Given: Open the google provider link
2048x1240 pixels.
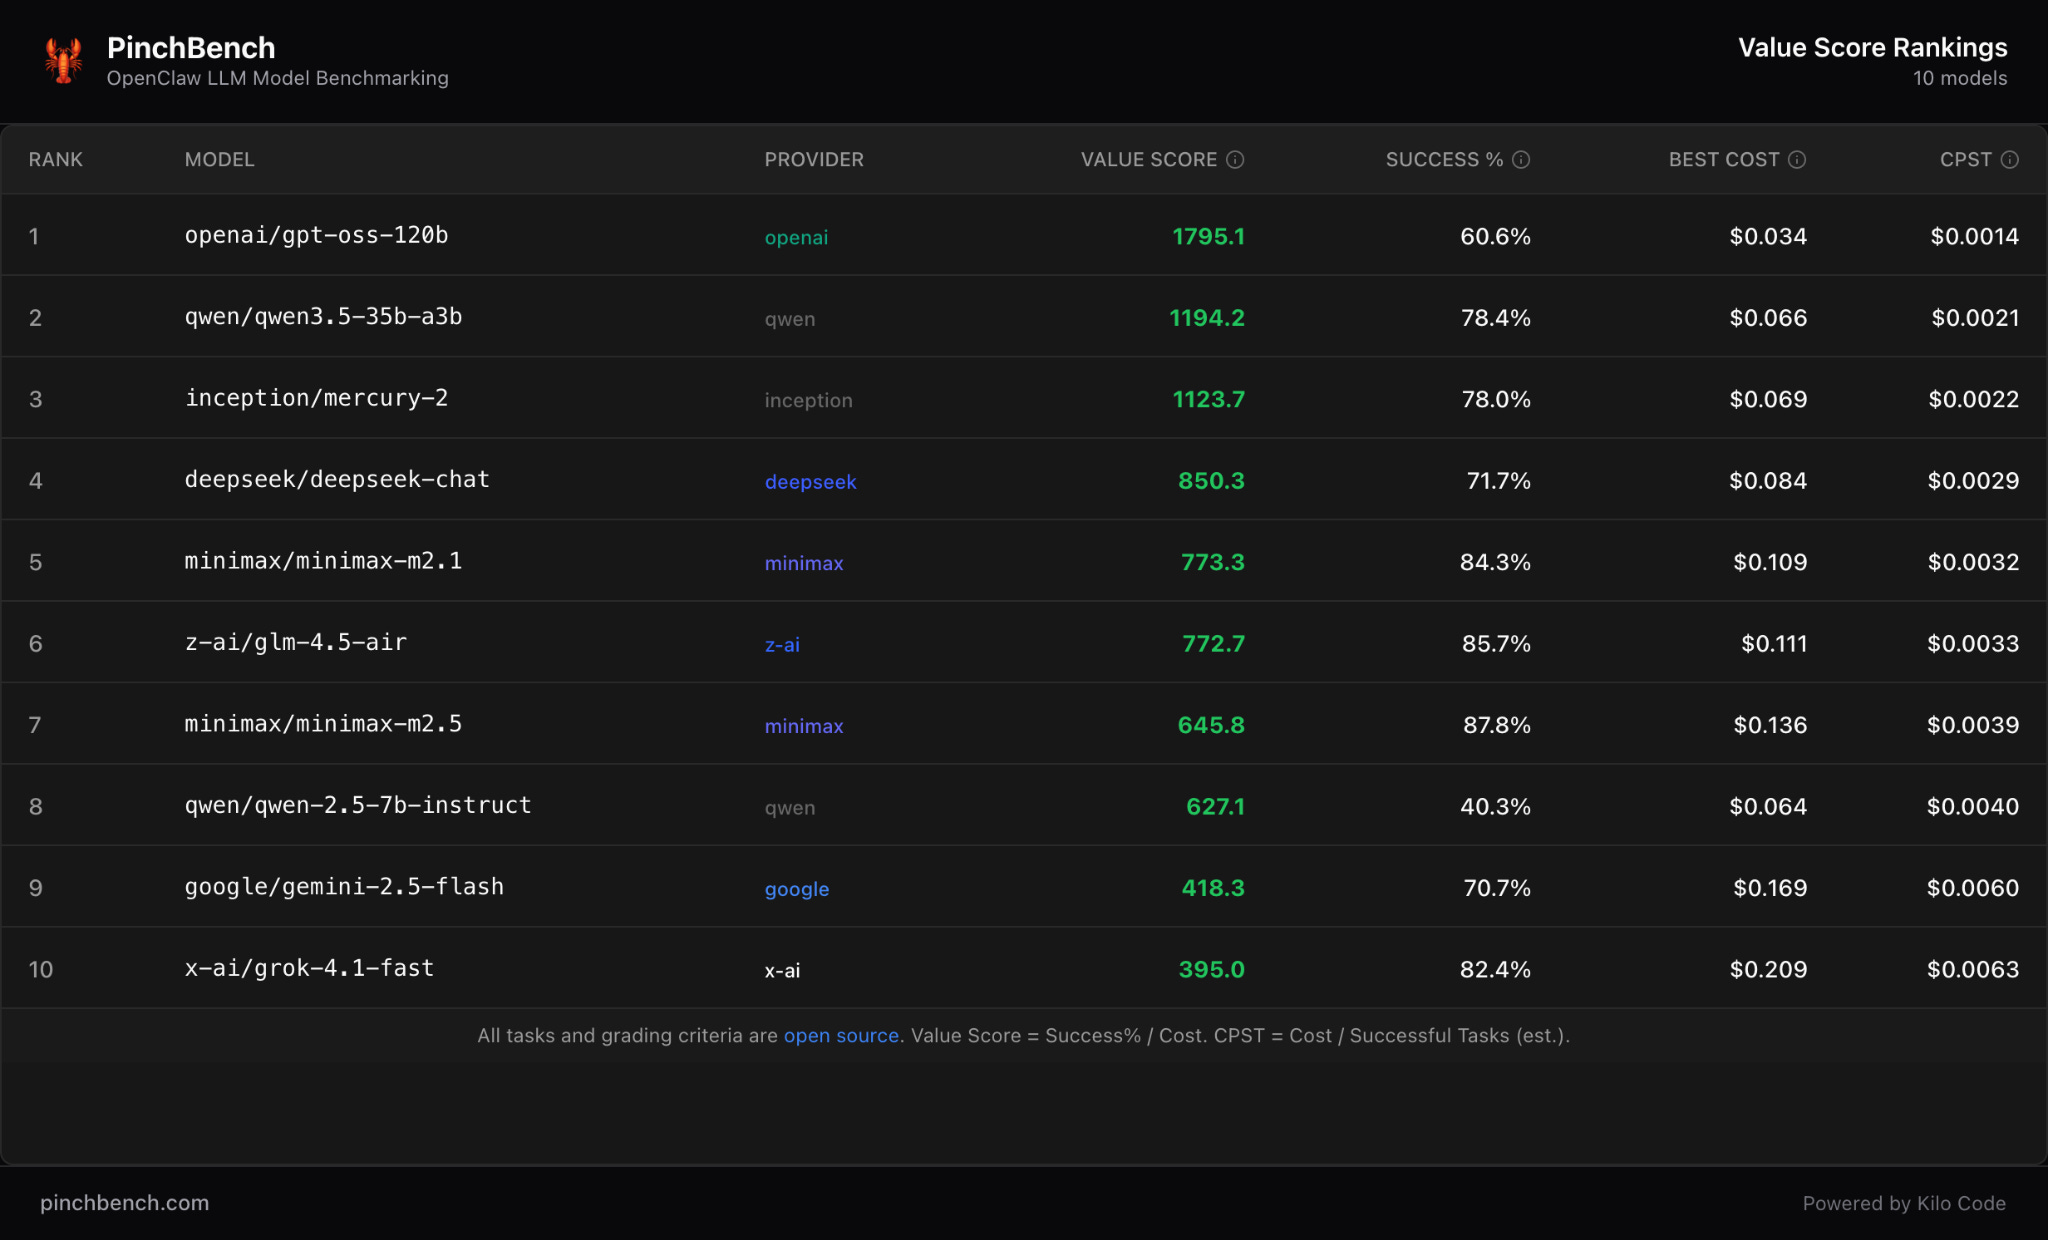Looking at the screenshot, I should pyautogui.click(x=796, y=889).
